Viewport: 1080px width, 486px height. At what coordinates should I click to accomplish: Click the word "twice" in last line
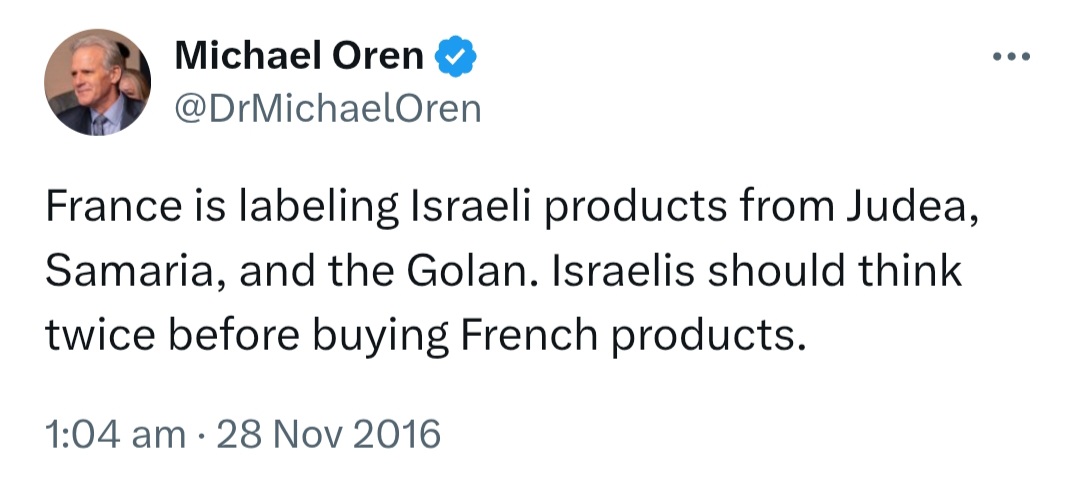[x=101, y=336]
